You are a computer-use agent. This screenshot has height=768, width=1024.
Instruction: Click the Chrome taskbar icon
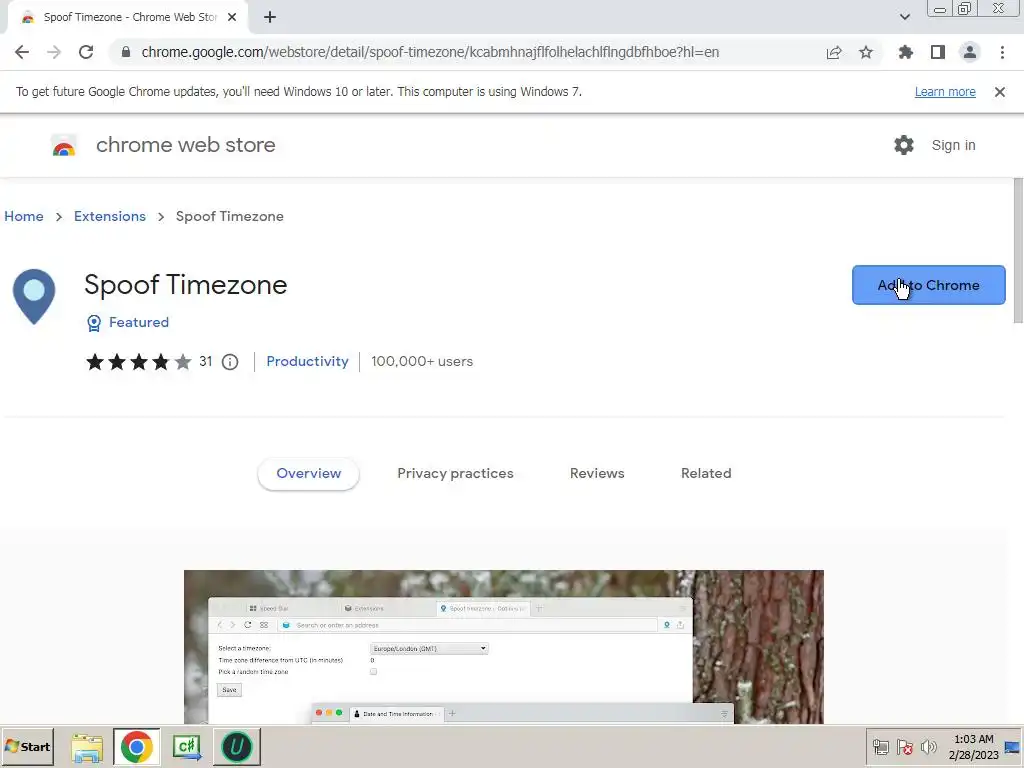(x=136, y=747)
